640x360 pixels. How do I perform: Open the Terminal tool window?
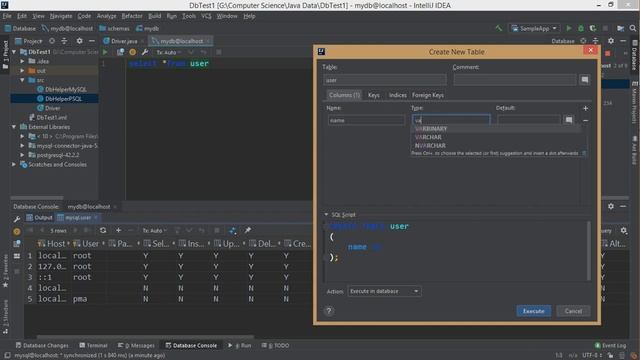93,345
